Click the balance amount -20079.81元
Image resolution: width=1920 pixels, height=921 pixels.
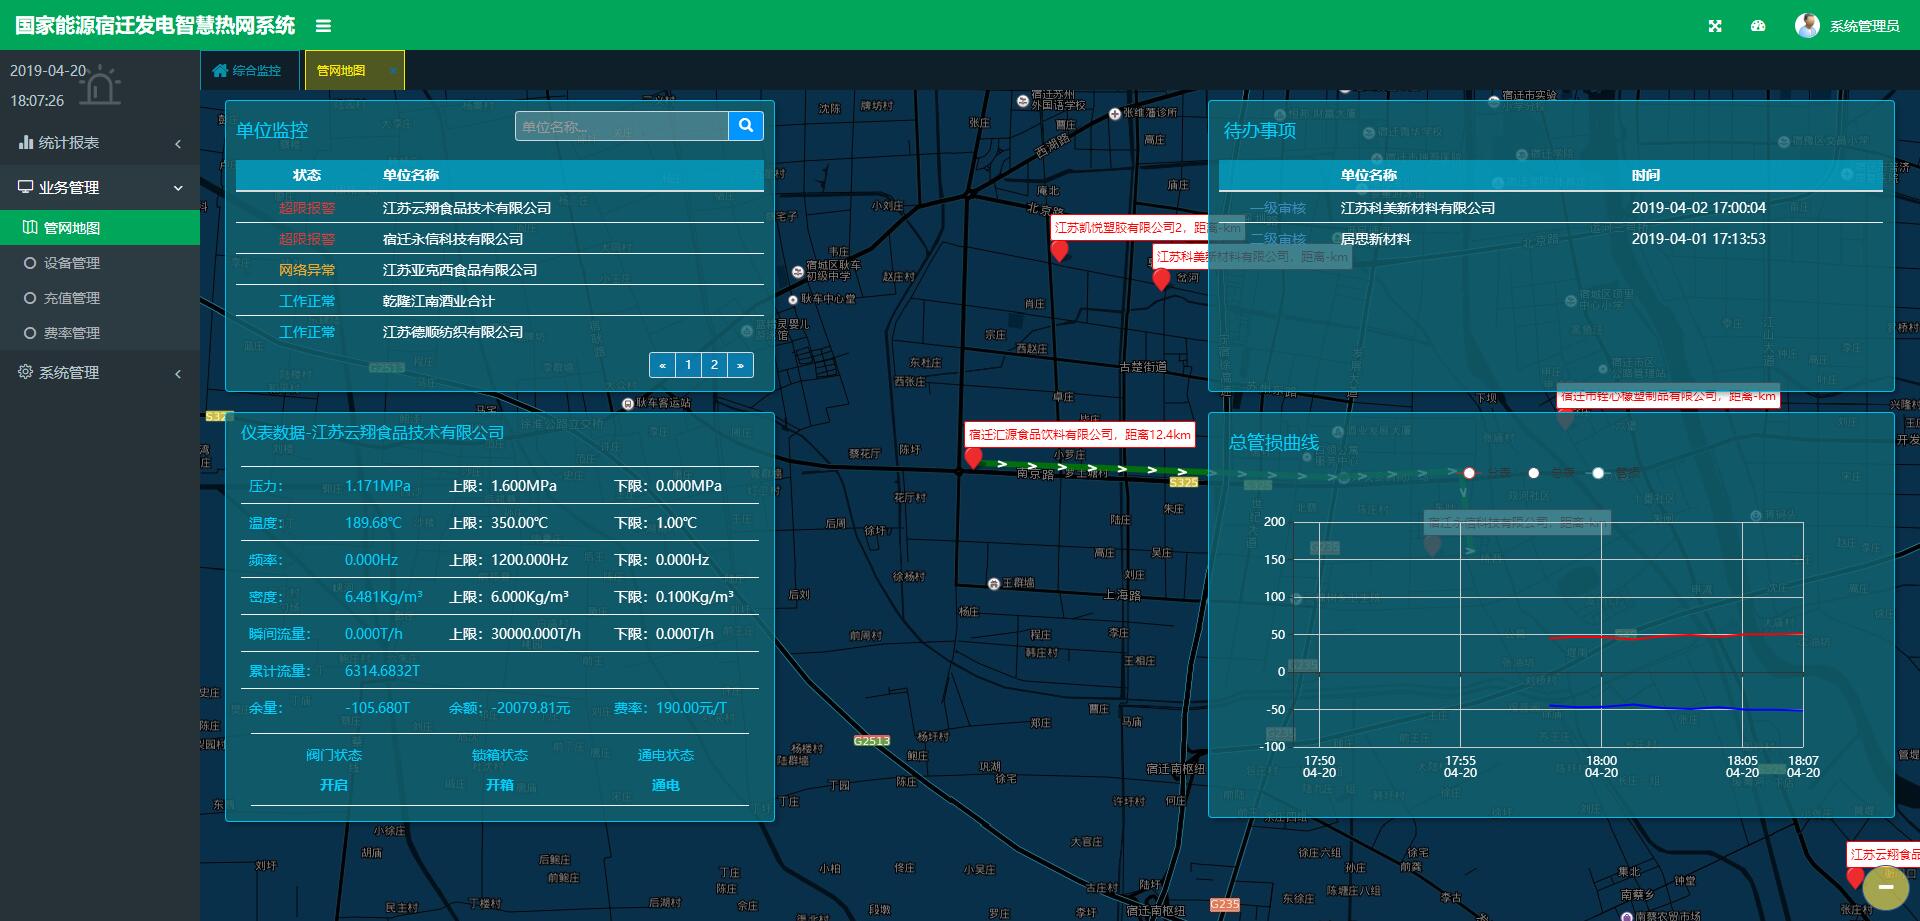531,708
